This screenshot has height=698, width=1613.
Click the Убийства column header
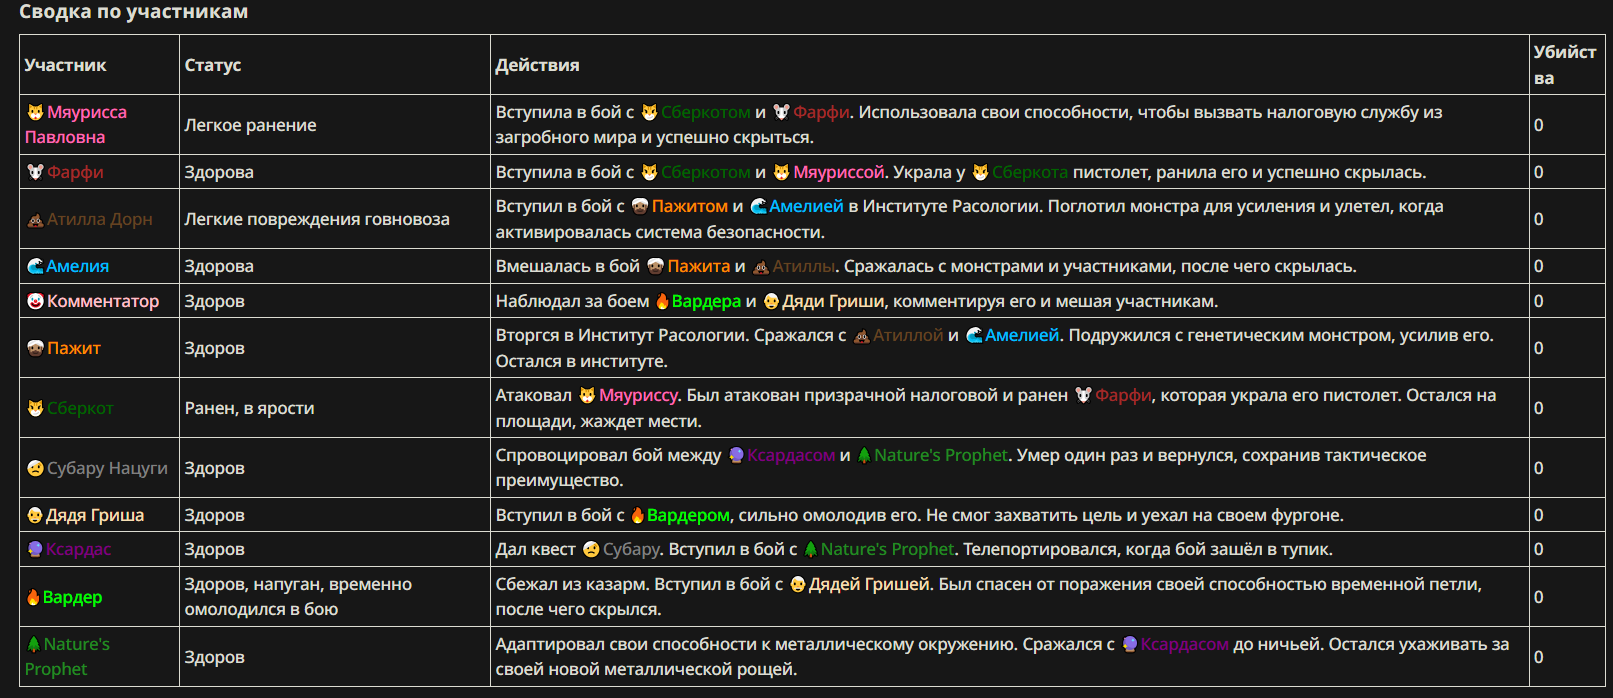[x=1565, y=65]
